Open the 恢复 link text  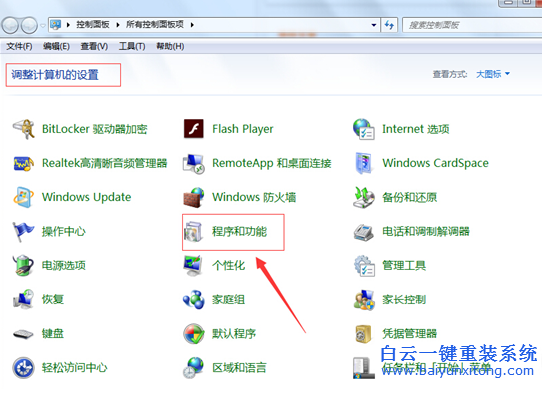point(53,299)
